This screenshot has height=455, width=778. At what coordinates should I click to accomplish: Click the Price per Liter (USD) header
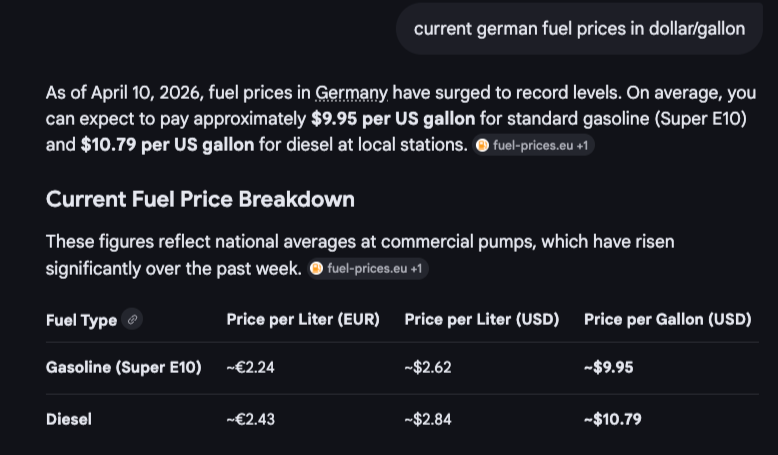coord(481,320)
